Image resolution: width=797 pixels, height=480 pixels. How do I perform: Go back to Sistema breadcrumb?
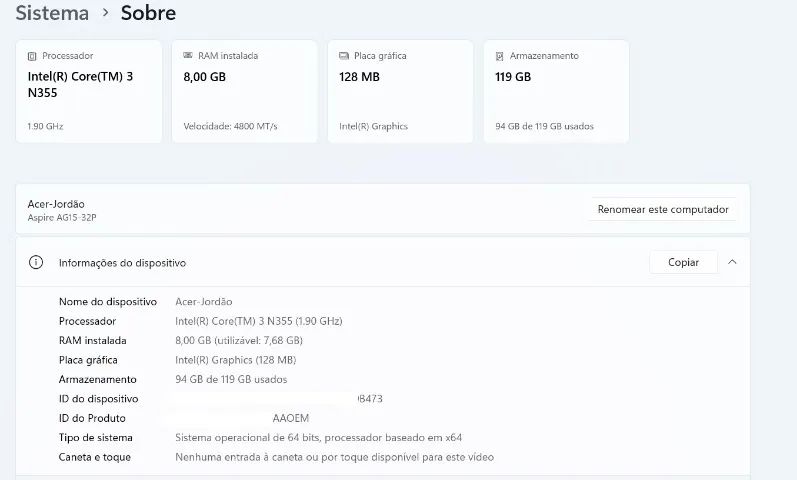tap(52, 13)
